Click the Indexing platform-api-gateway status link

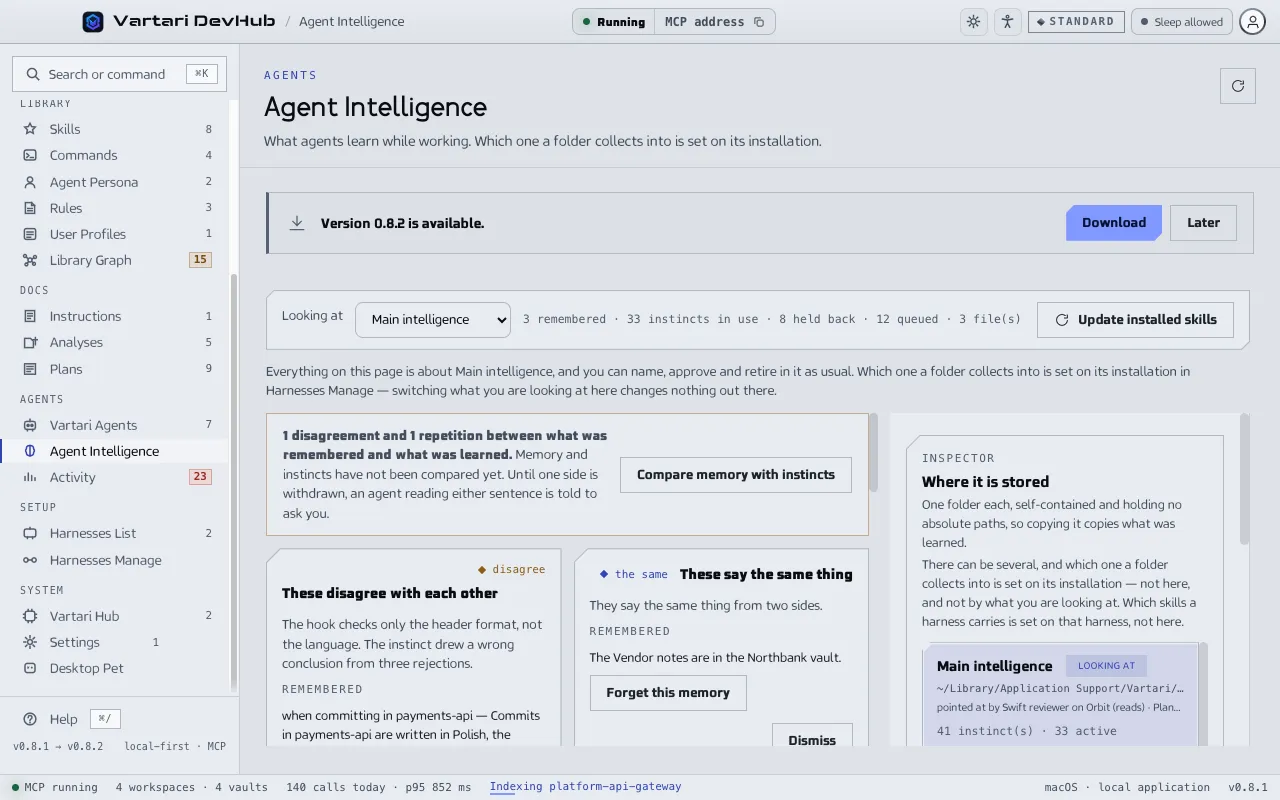click(585, 787)
